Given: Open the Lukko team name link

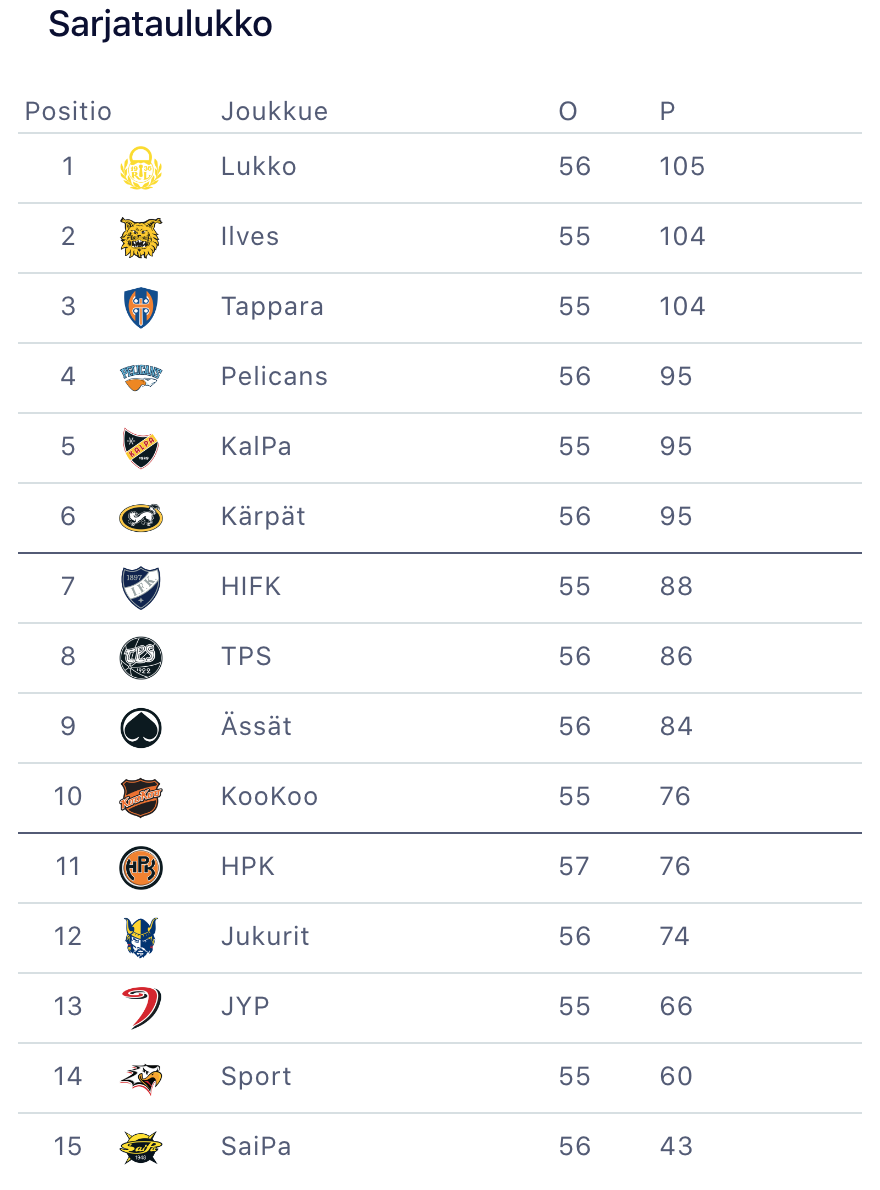Looking at the screenshot, I should click(258, 166).
